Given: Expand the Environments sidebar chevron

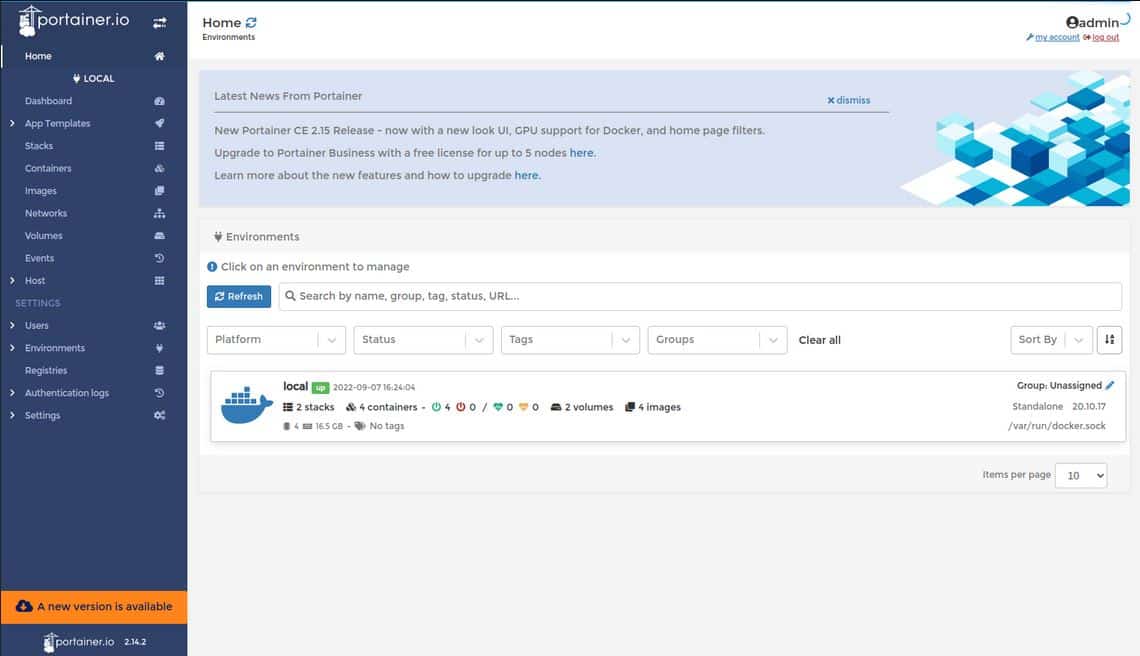Looking at the screenshot, I should coord(12,348).
